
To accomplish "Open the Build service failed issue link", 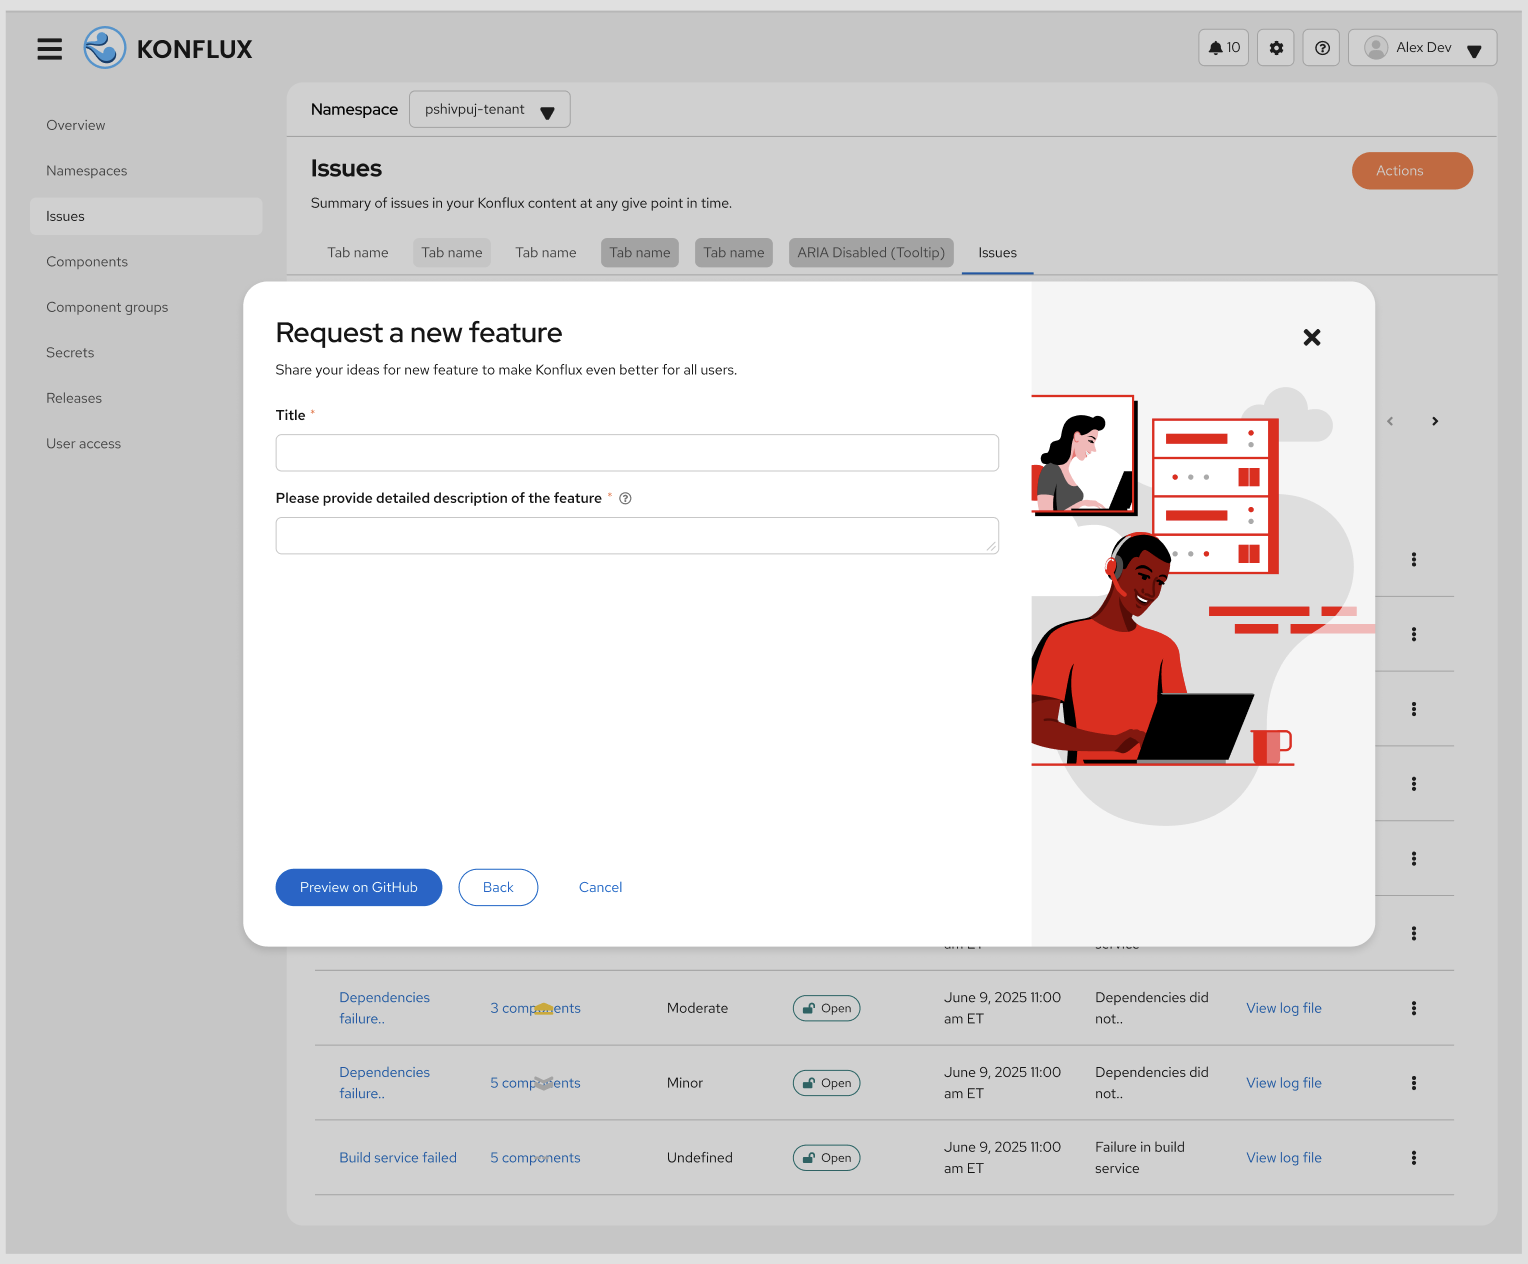I will (398, 1158).
